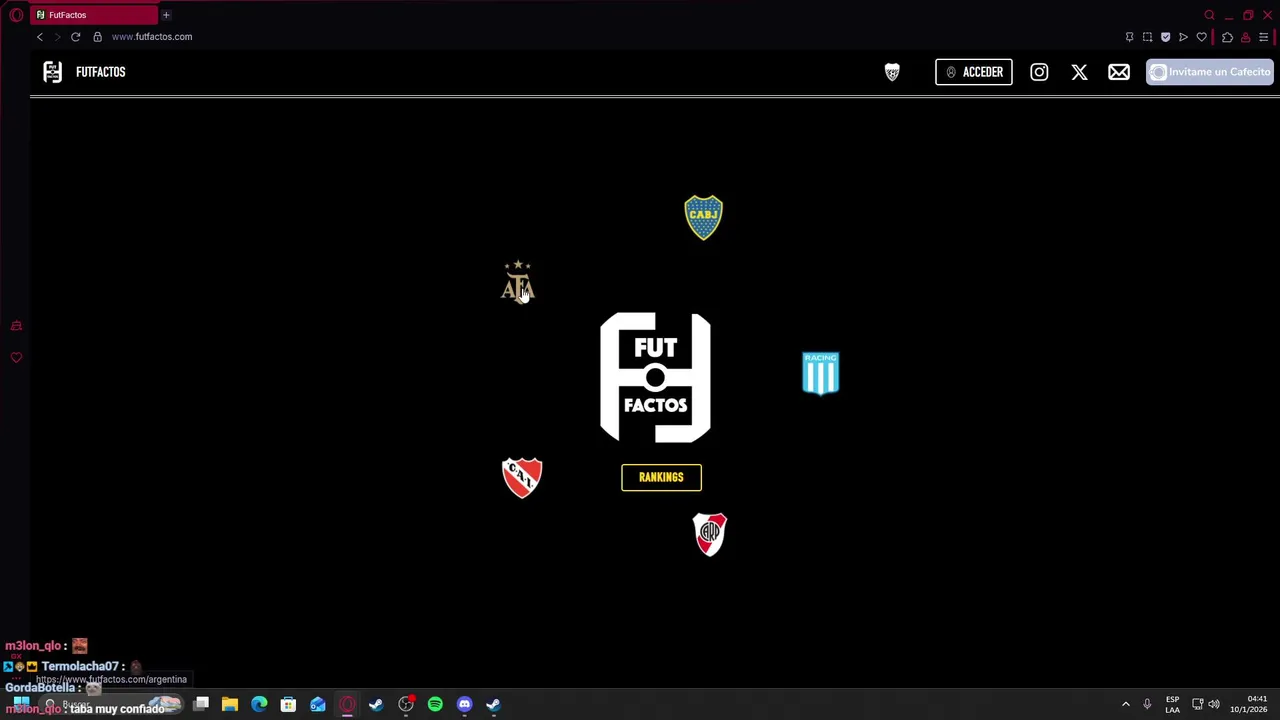Open File Explorer from the taskbar
This screenshot has height=720, width=1280.
tap(230, 705)
